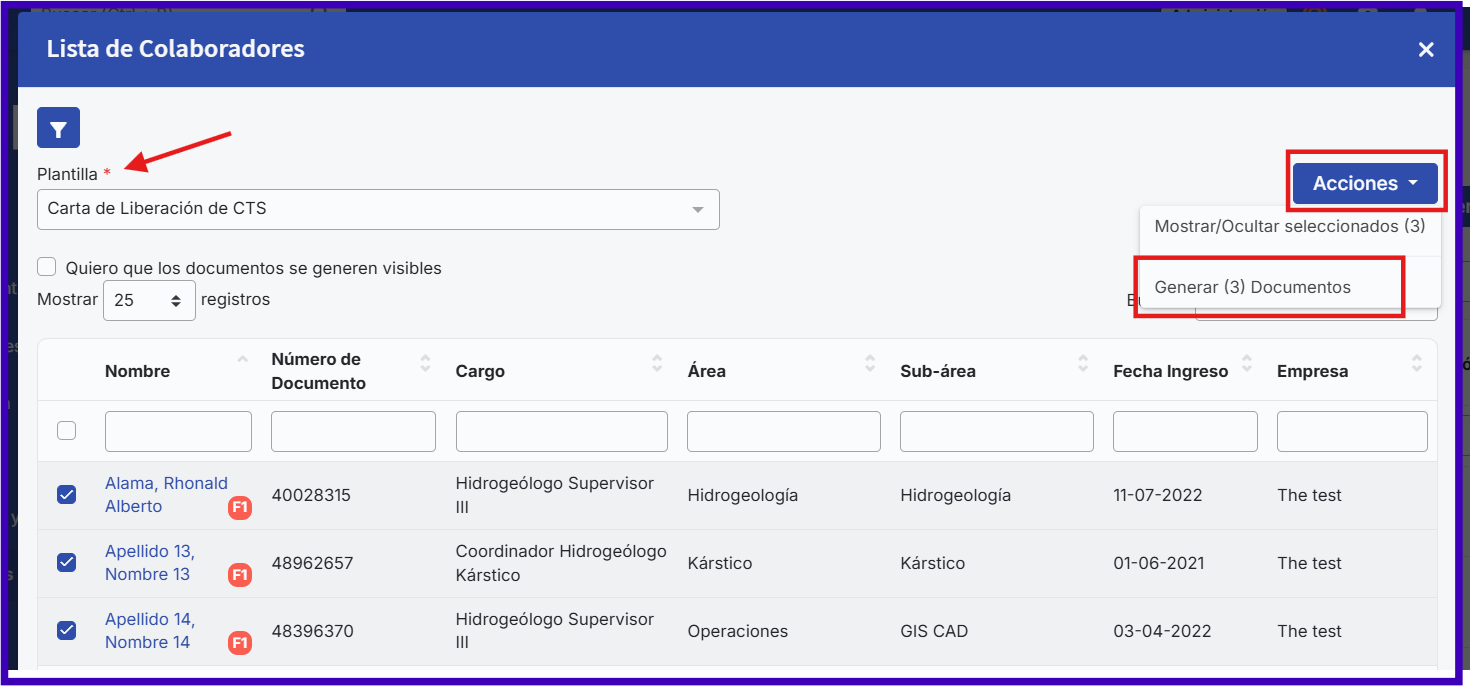Open the Apellido 13, Nombre 13 link
This screenshot has height=686, width=1470.
149,563
